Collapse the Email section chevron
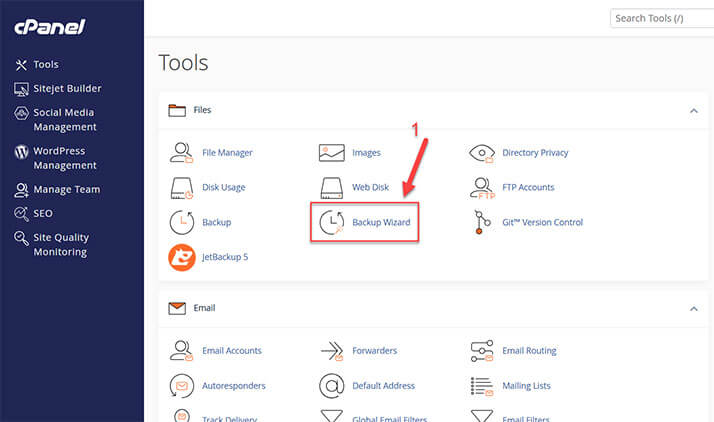 [692, 309]
